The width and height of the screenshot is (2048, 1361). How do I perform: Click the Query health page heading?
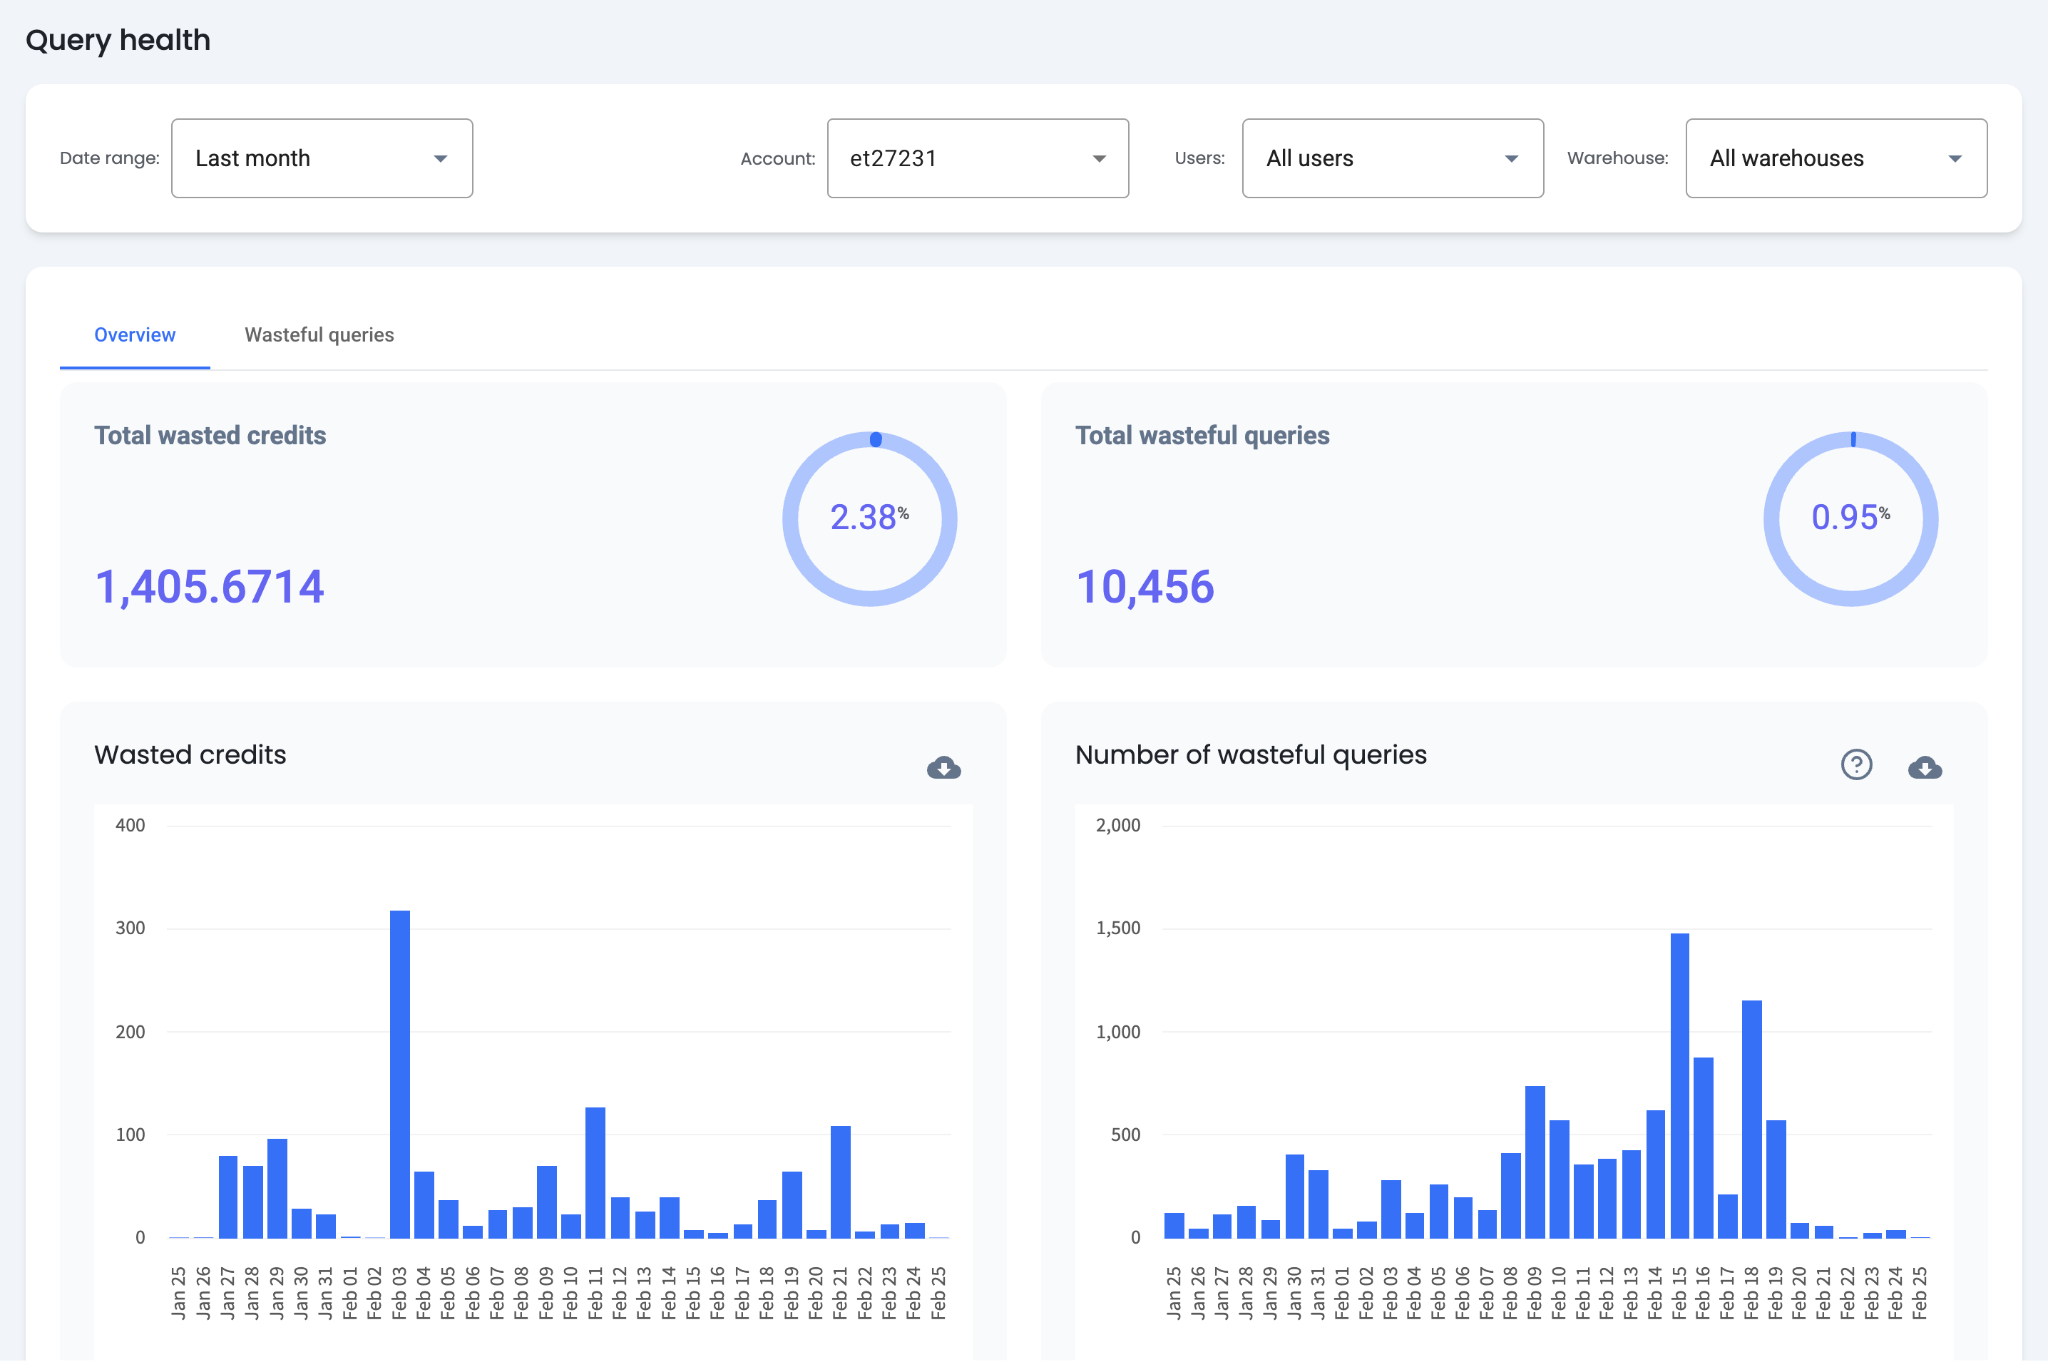coord(118,40)
